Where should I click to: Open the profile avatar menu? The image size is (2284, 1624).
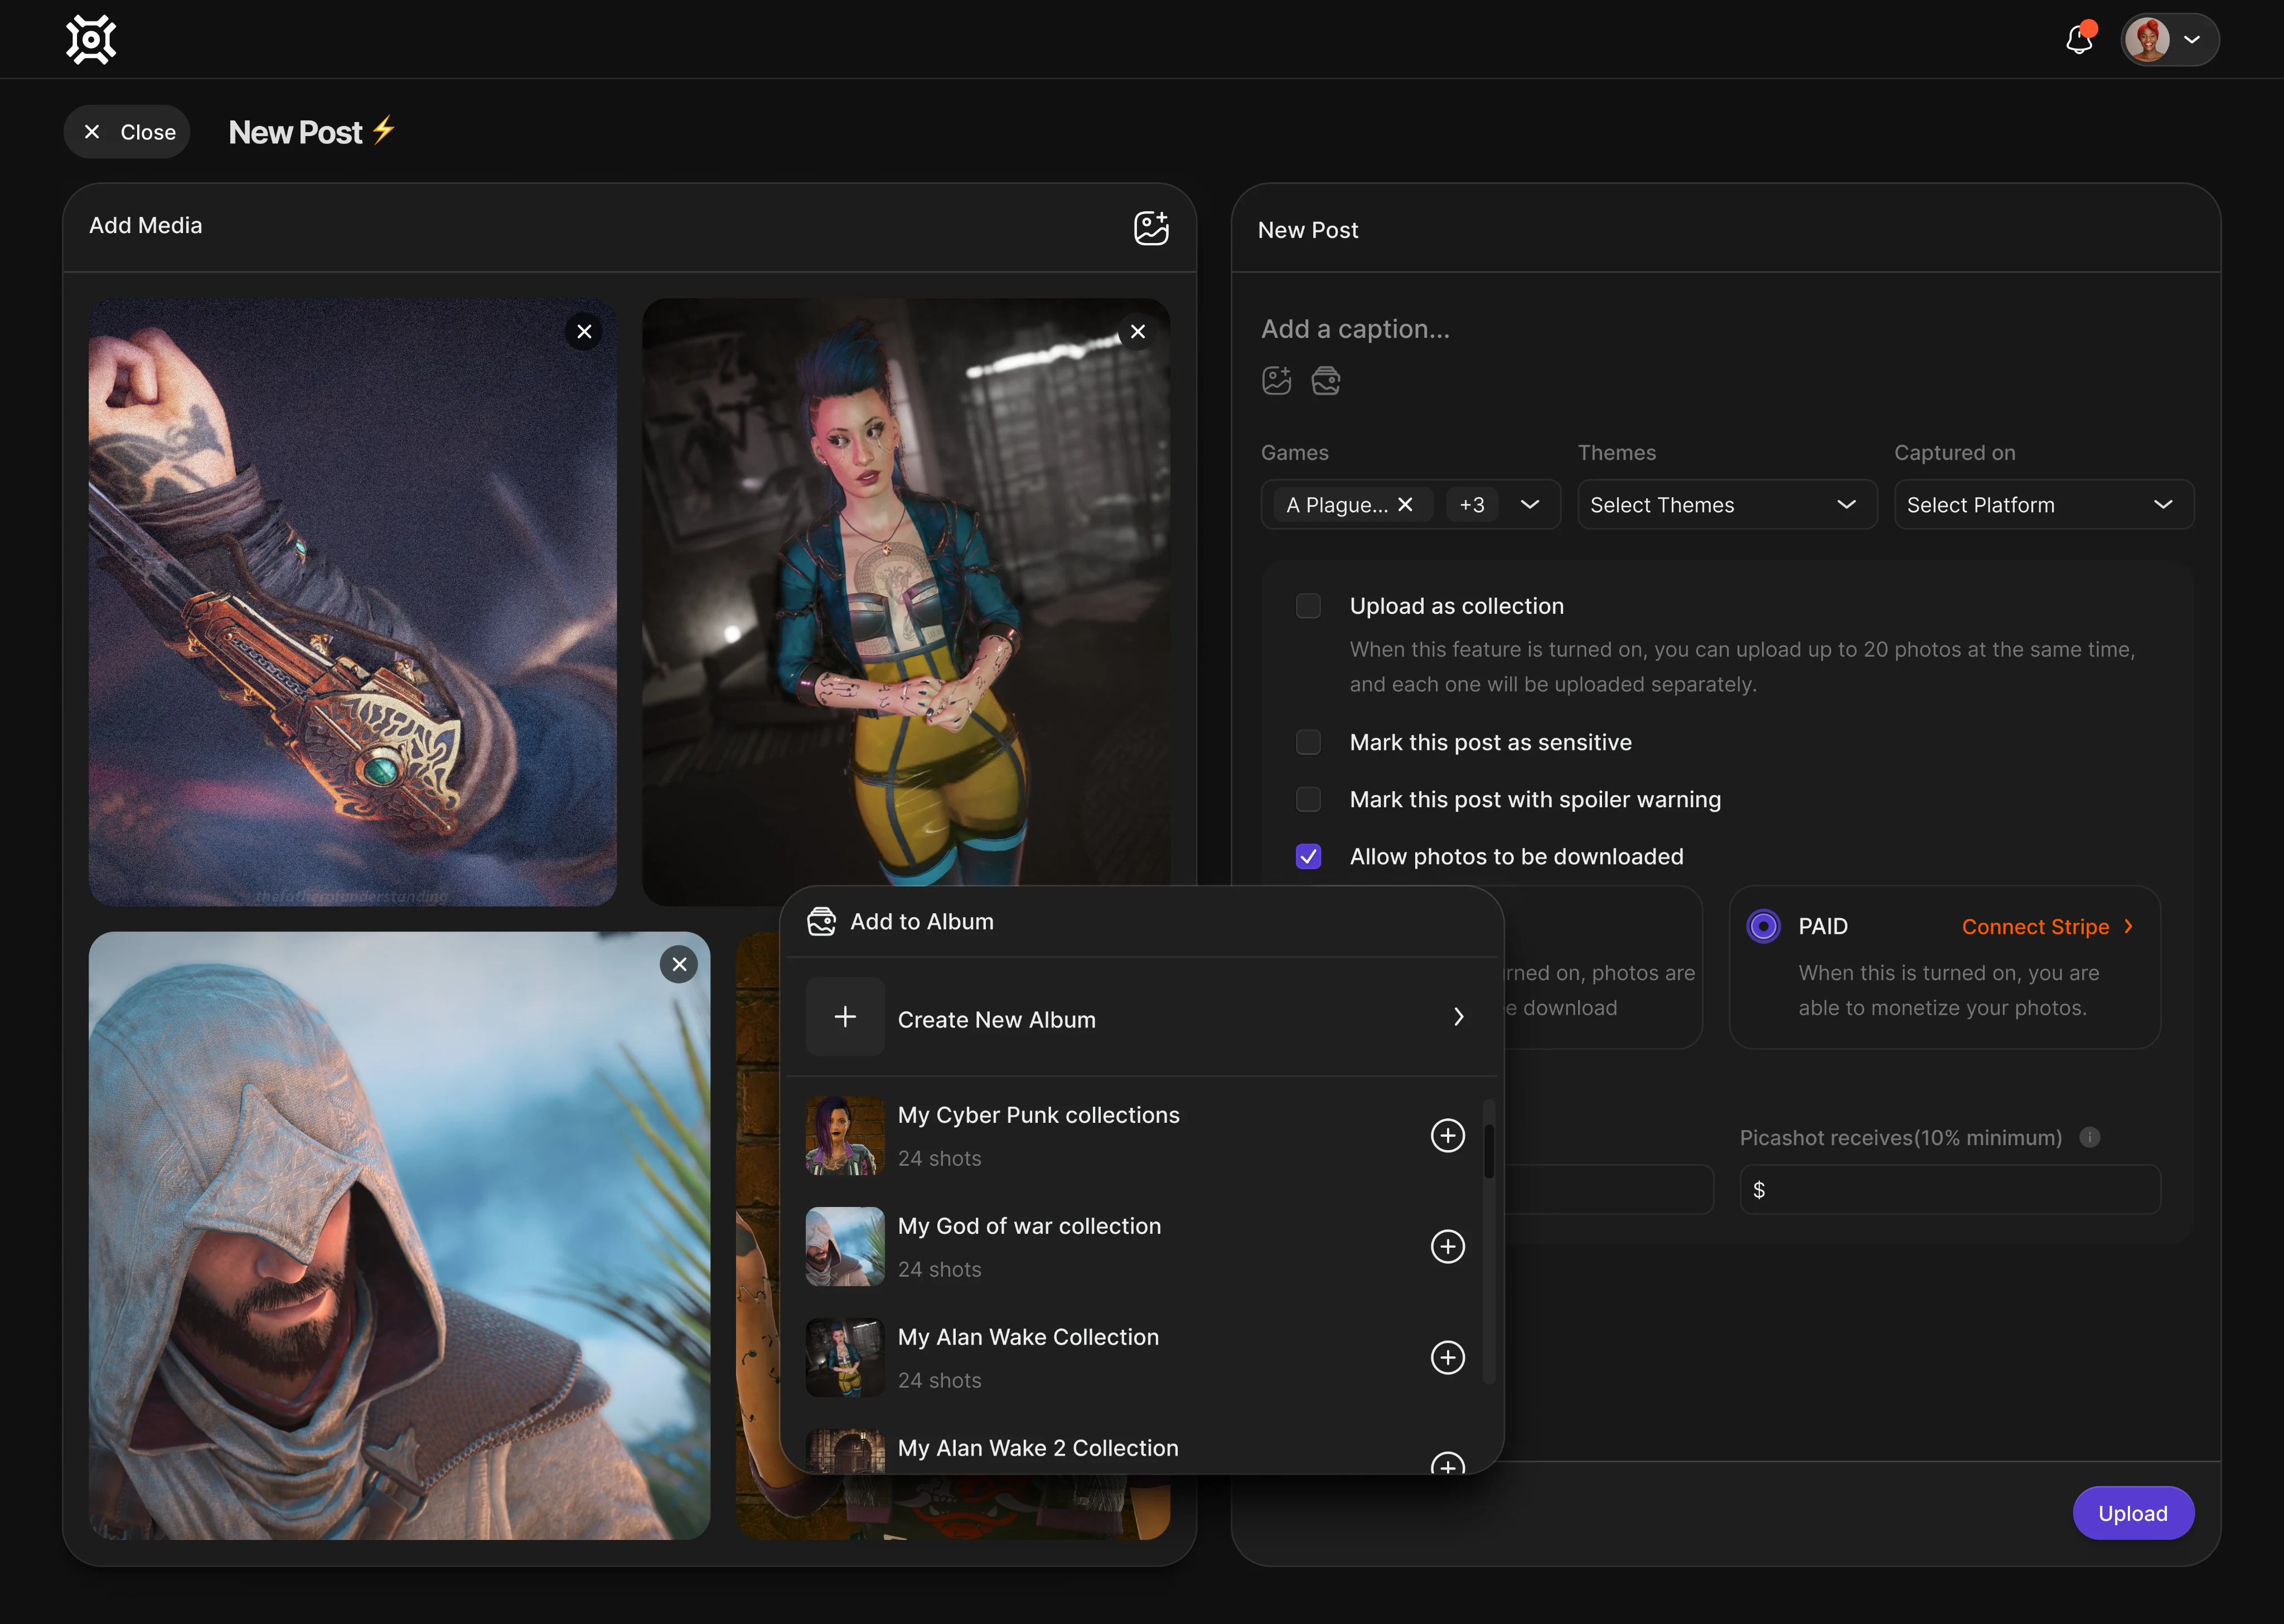pyautogui.click(x=2169, y=40)
